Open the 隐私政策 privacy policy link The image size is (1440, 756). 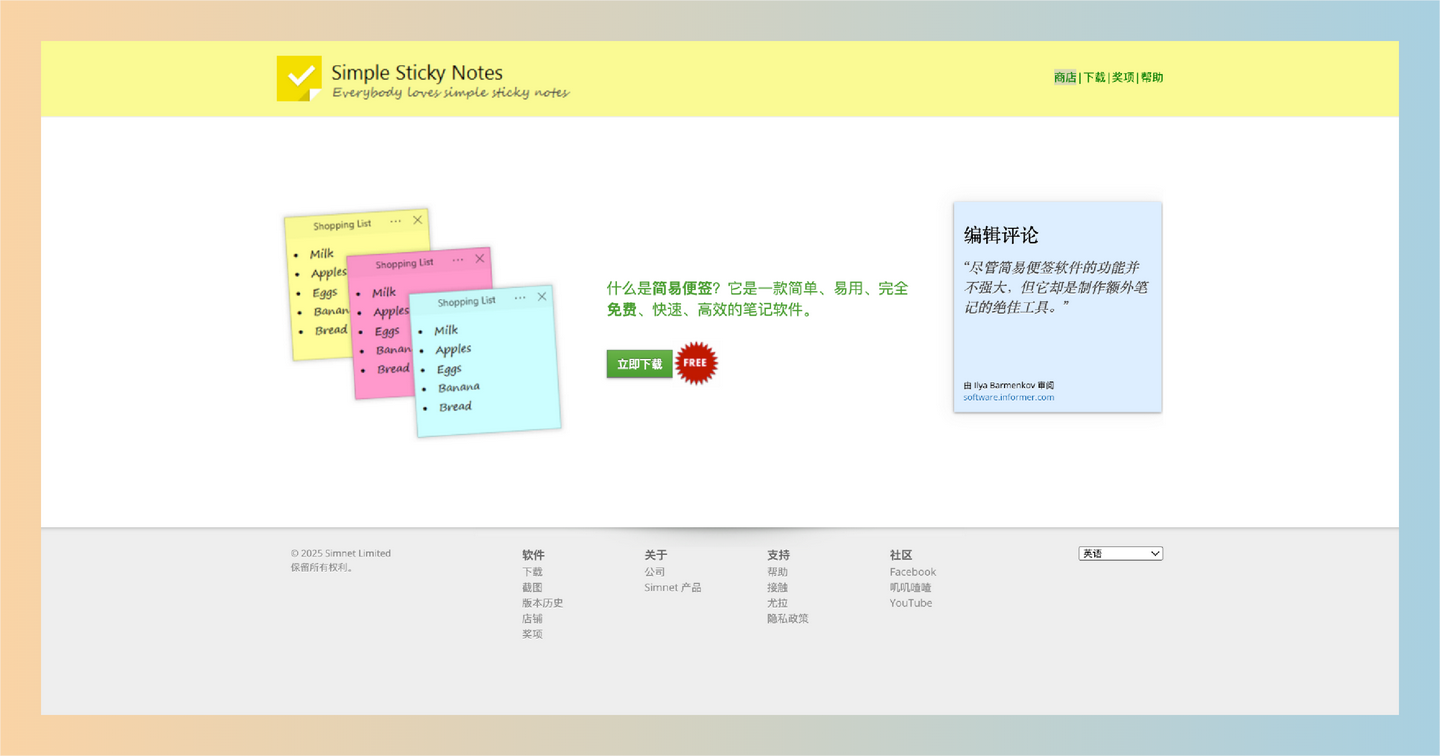(787, 618)
